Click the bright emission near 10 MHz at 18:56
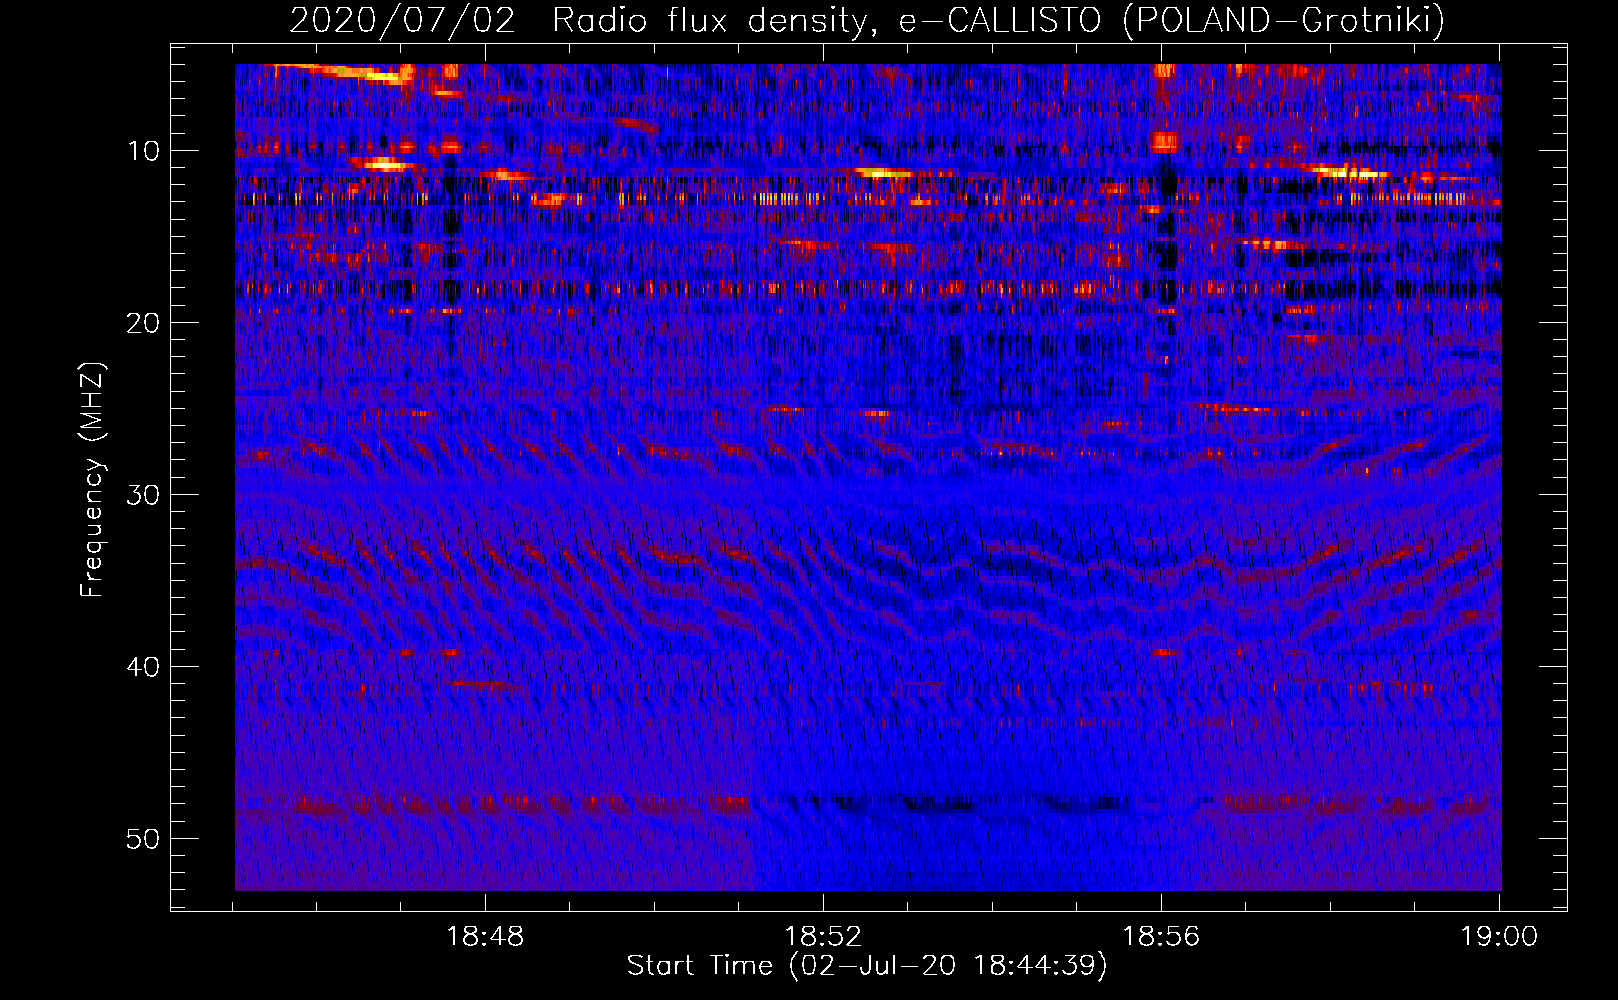The height and width of the screenshot is (1000, 1618). pyautogui.click(x=1164, y=141)
